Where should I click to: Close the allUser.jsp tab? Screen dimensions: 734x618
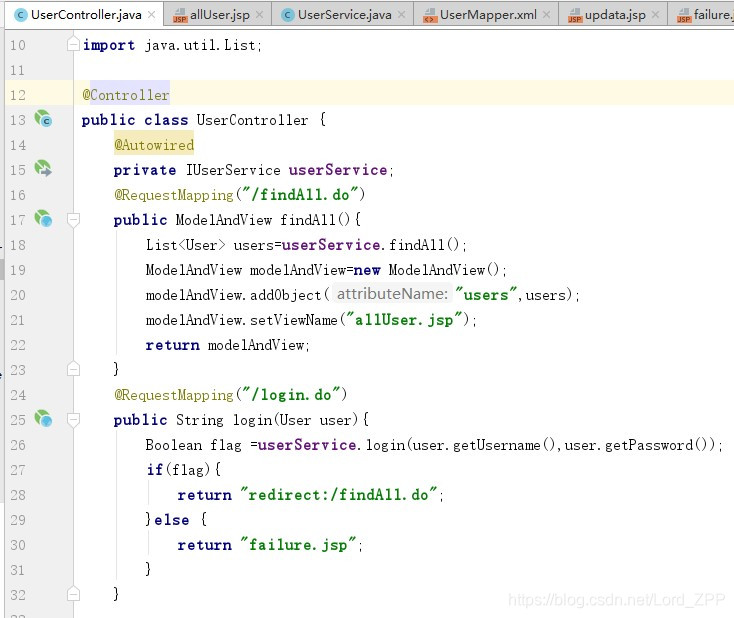(260, 15)
